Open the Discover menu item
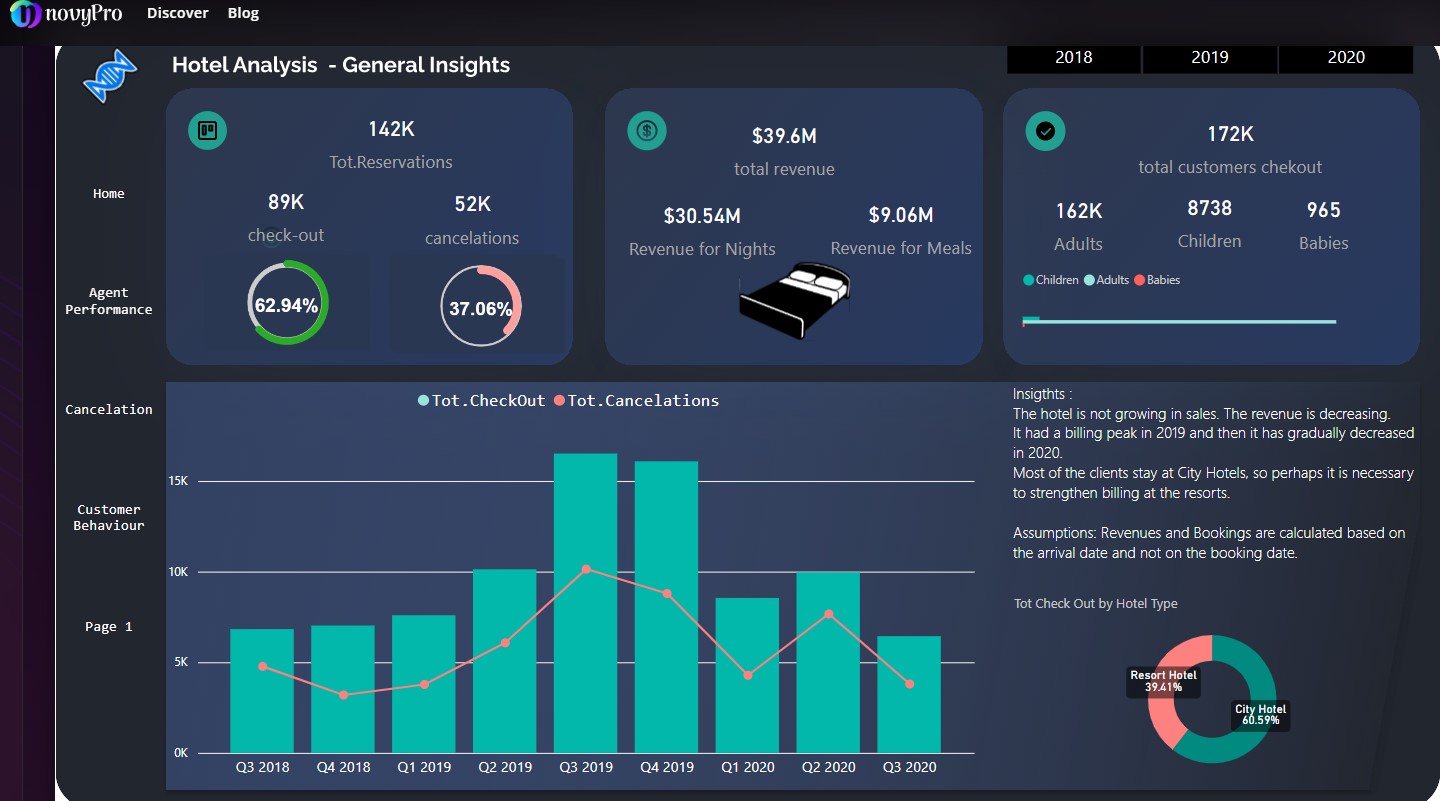The image size is (1440, 801). tap(177, 13)
